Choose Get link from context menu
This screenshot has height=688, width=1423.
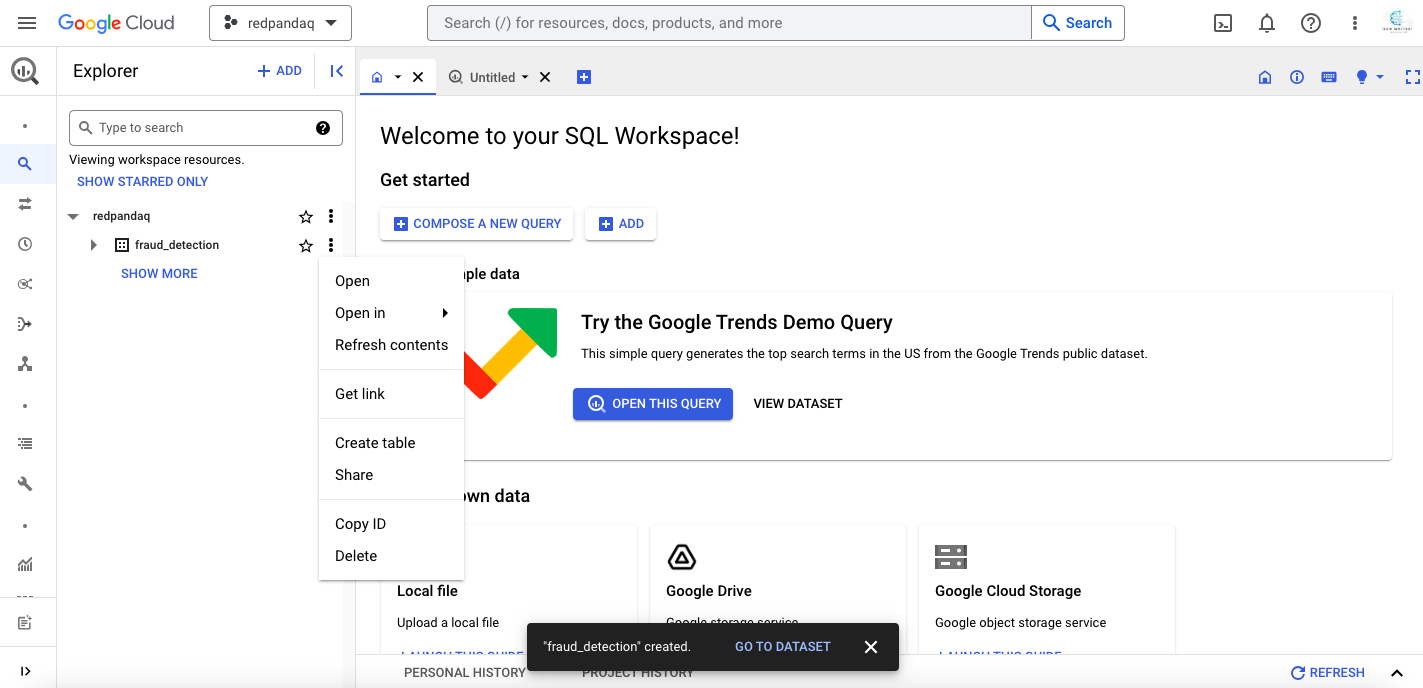[391, 394]
